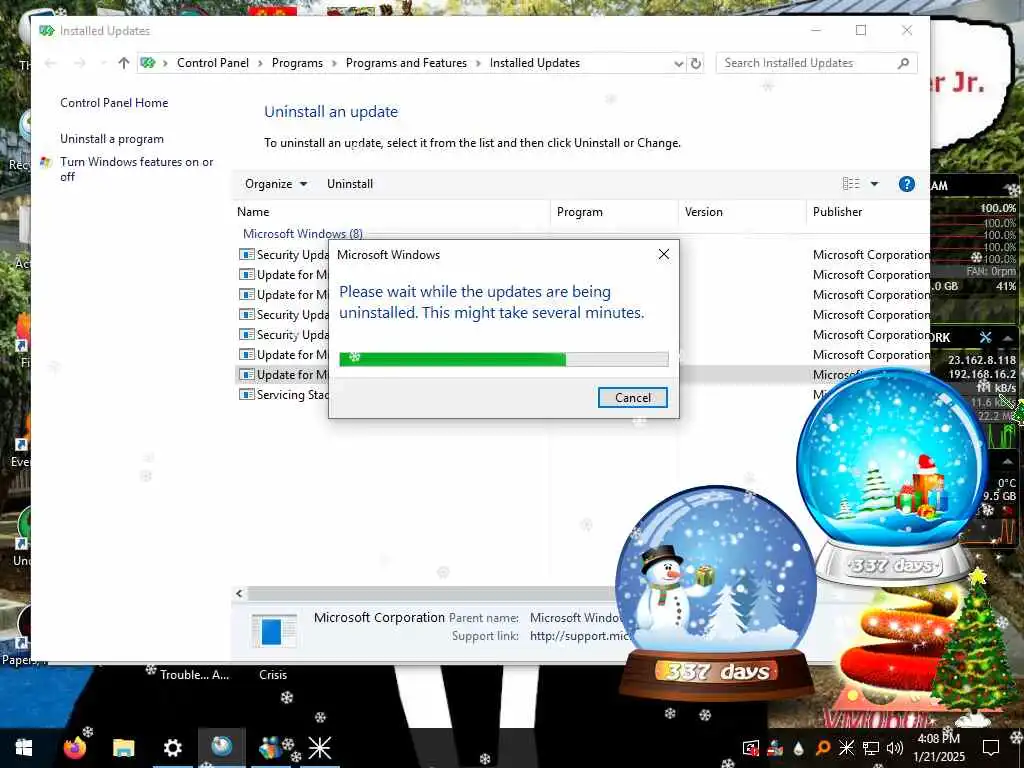Click the Crisis desktop shortcut label
Screen dimensions: 1024x768
pos(273,675)
